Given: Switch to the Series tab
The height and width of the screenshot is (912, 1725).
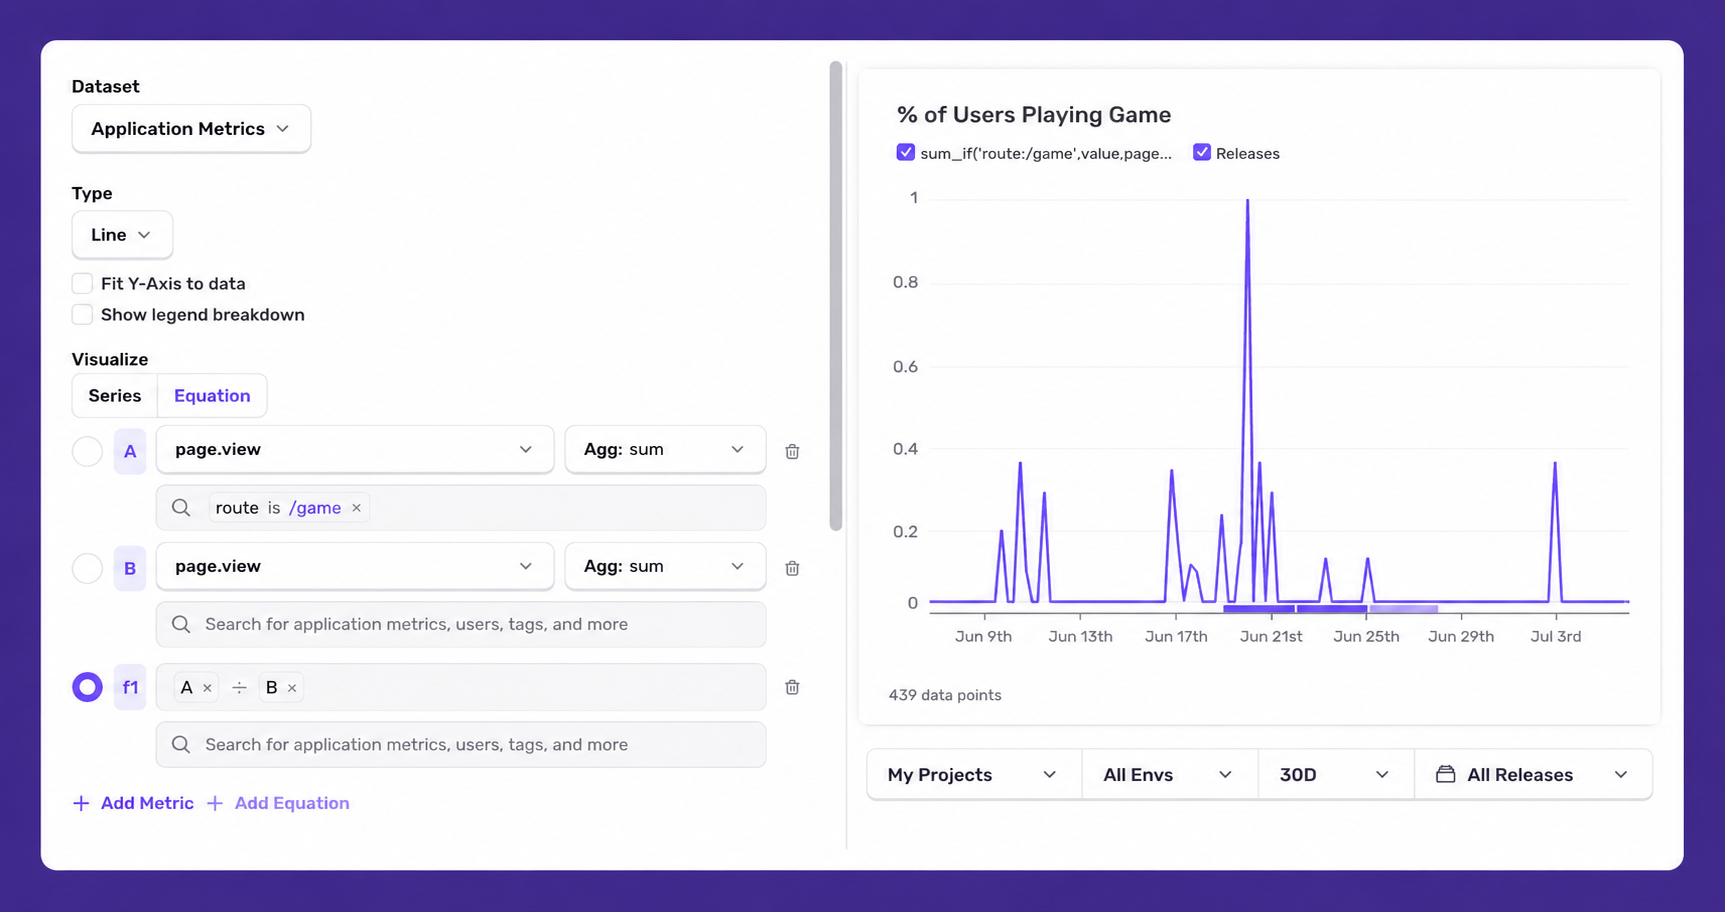Looking at the screenshot, I should (115, 396).
